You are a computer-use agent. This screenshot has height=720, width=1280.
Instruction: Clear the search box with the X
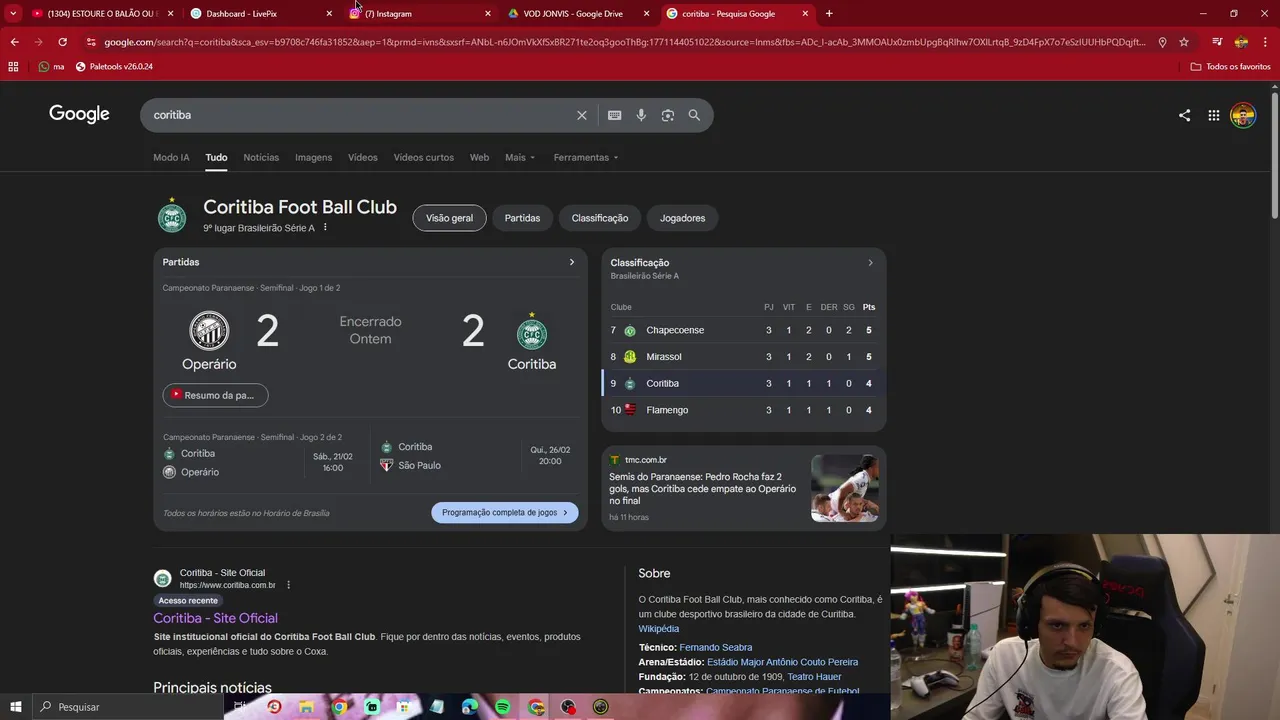[x=582, y=115]
